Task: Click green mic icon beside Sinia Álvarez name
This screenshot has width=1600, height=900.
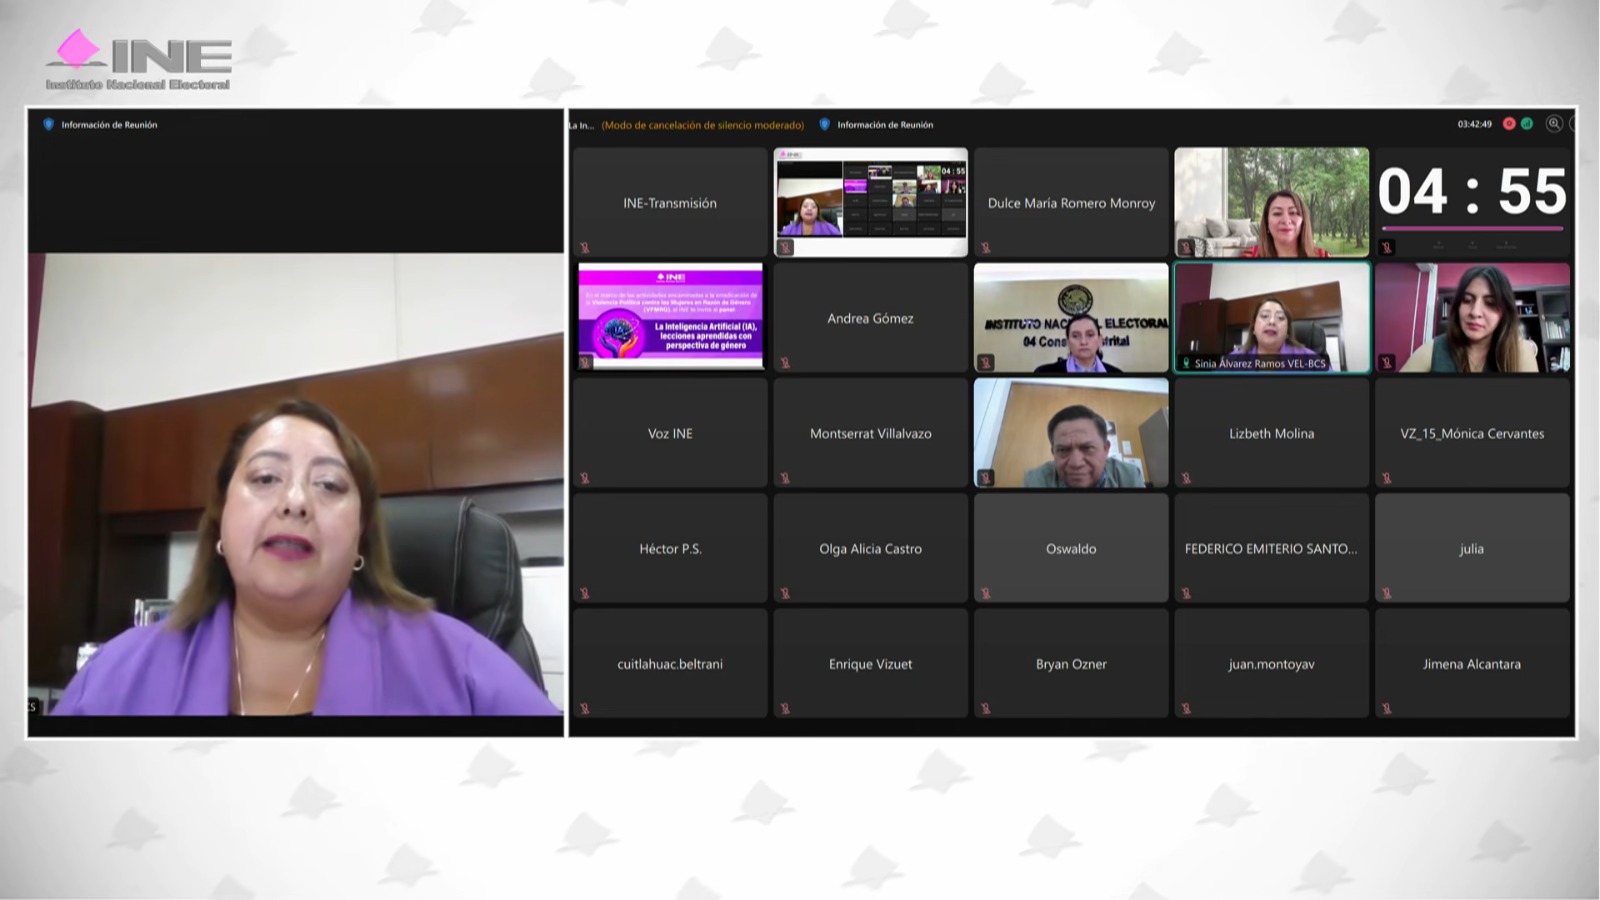Action: coord(1186,363)
